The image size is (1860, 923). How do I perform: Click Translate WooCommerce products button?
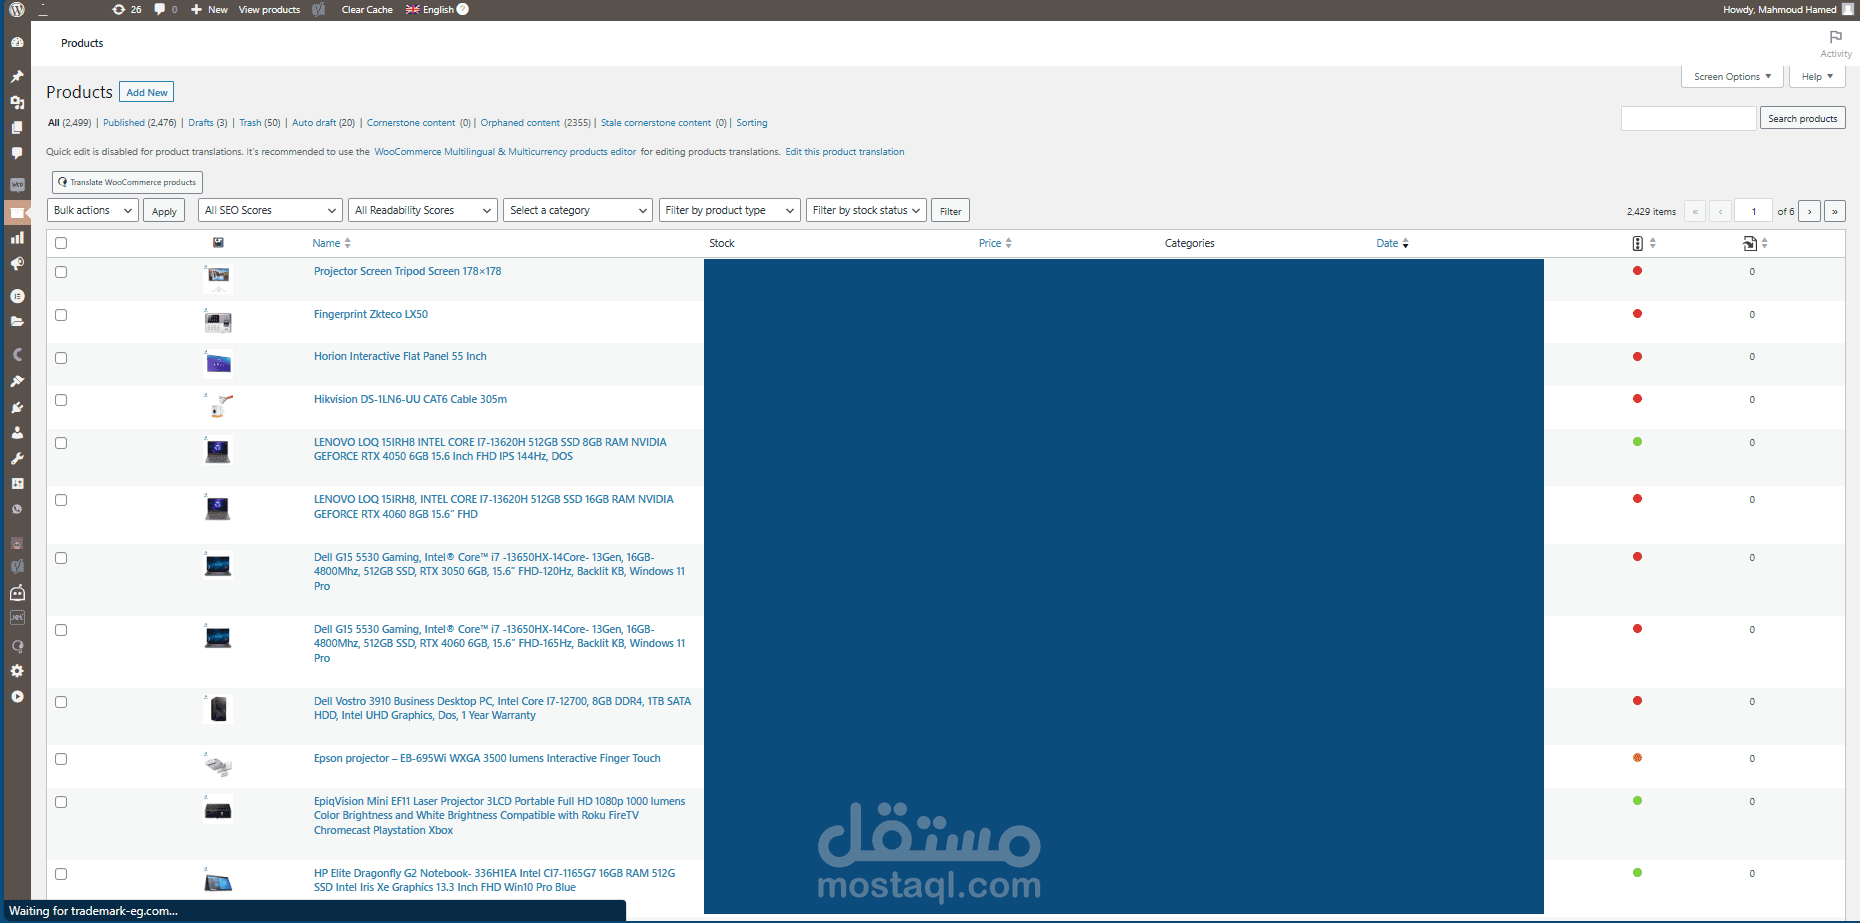coord(127,182)
